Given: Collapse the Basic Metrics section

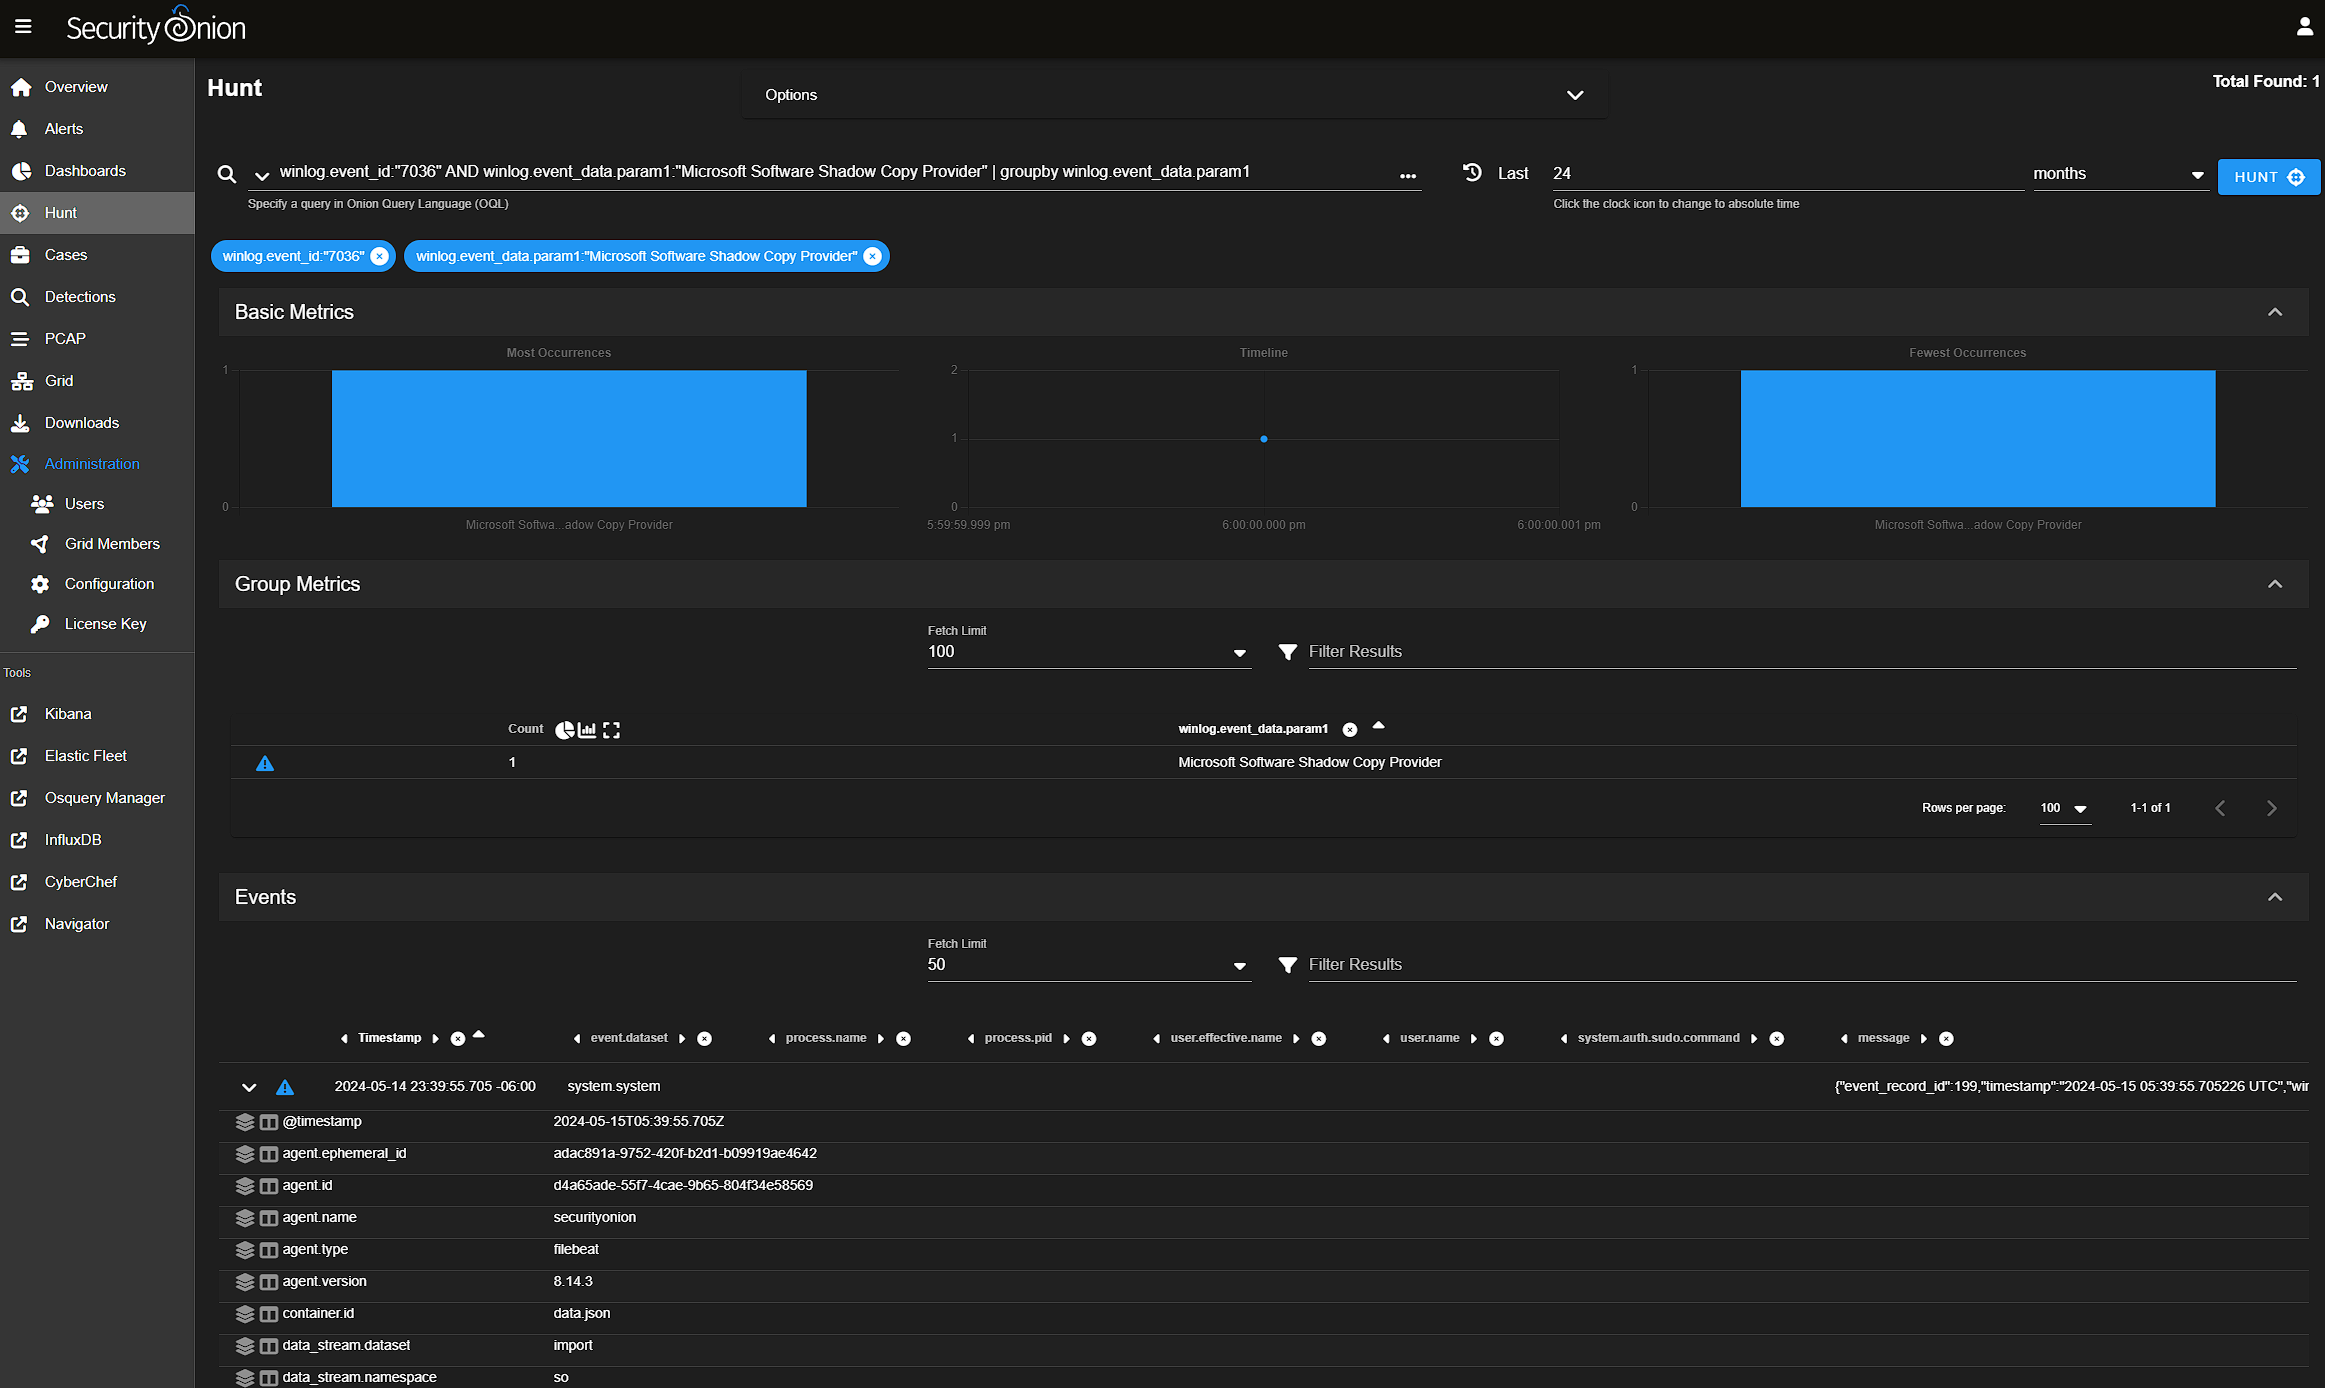Looking at the screenshot, I should [2274, 312].
